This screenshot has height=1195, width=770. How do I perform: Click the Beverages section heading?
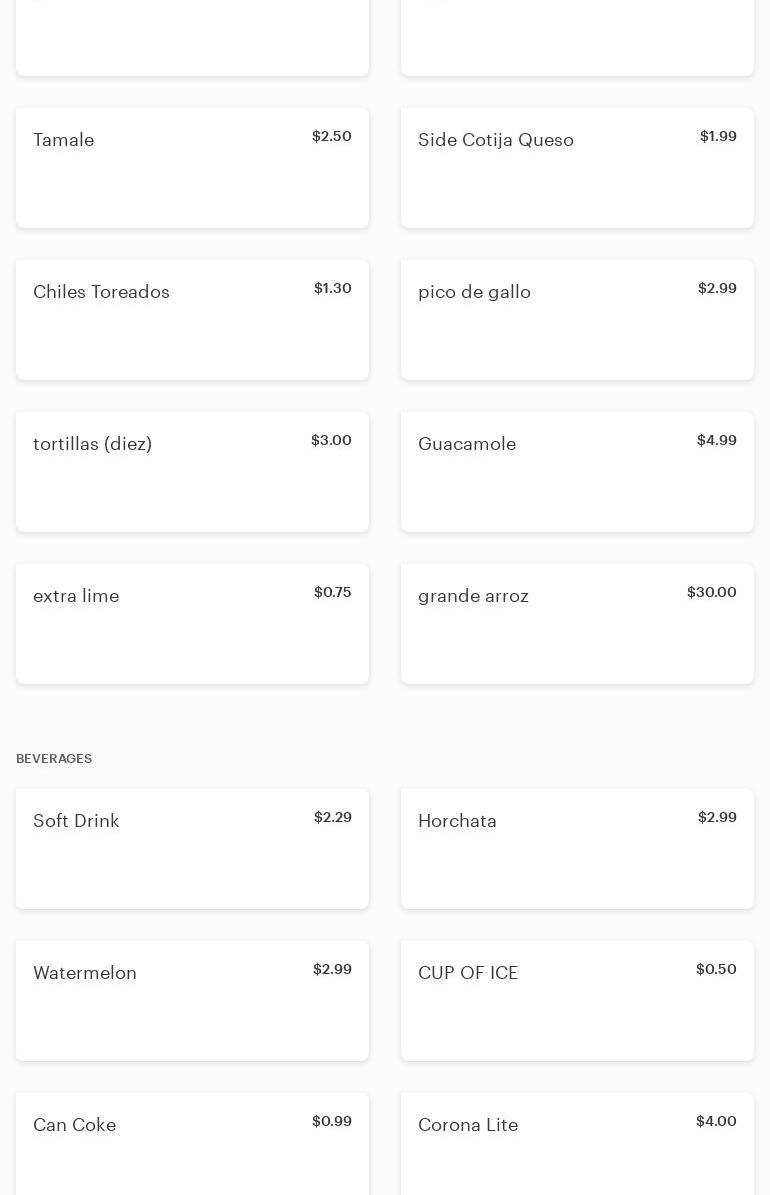pos(54,759)
